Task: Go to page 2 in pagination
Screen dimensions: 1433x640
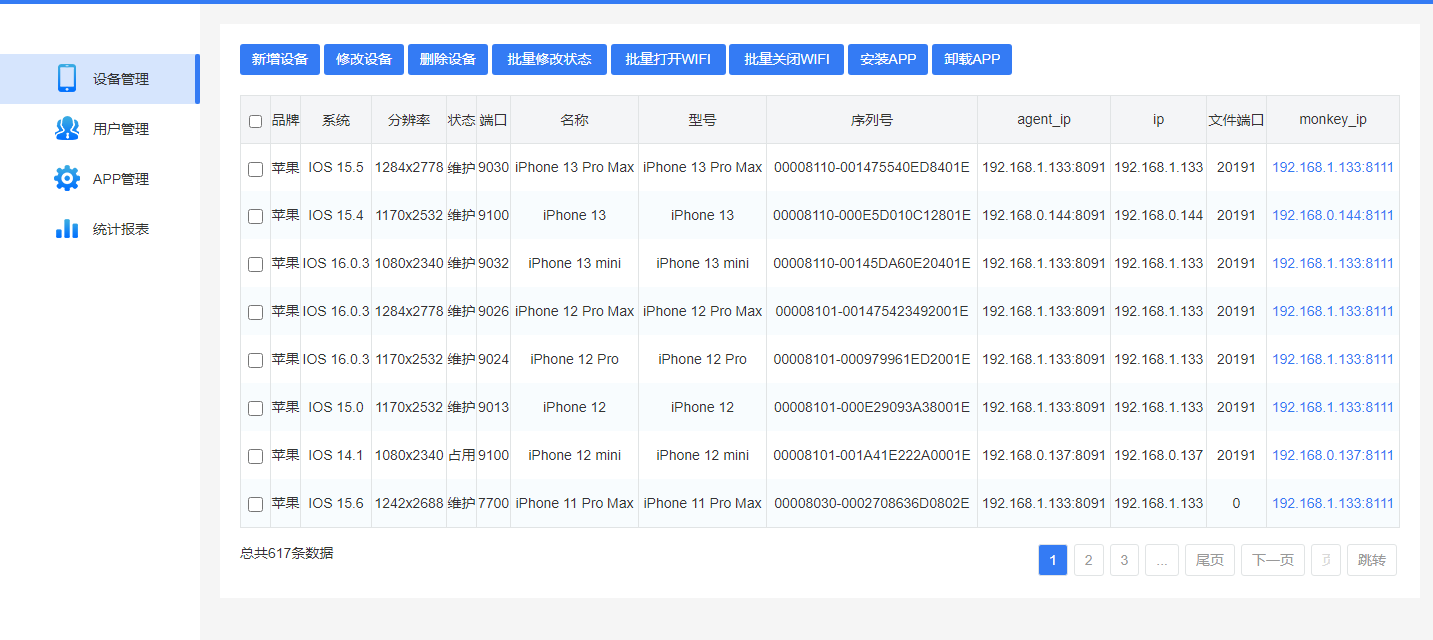Action: (x=1088, y=560)
